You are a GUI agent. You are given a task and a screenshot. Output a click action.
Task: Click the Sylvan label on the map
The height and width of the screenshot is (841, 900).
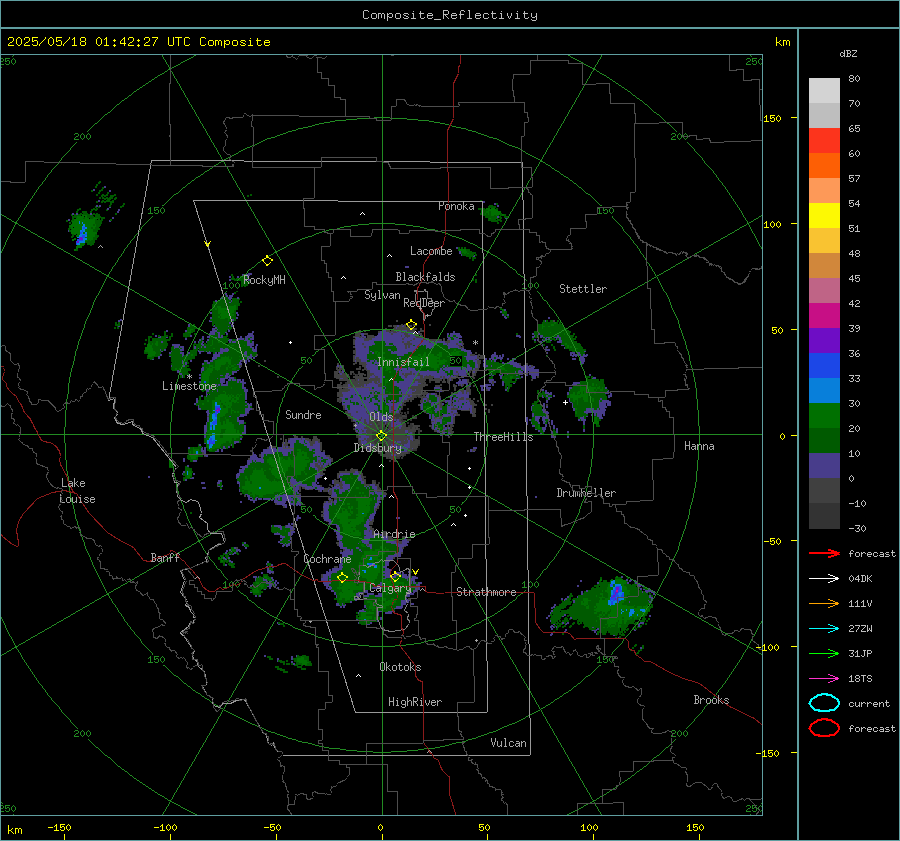[x=382, y=295]
